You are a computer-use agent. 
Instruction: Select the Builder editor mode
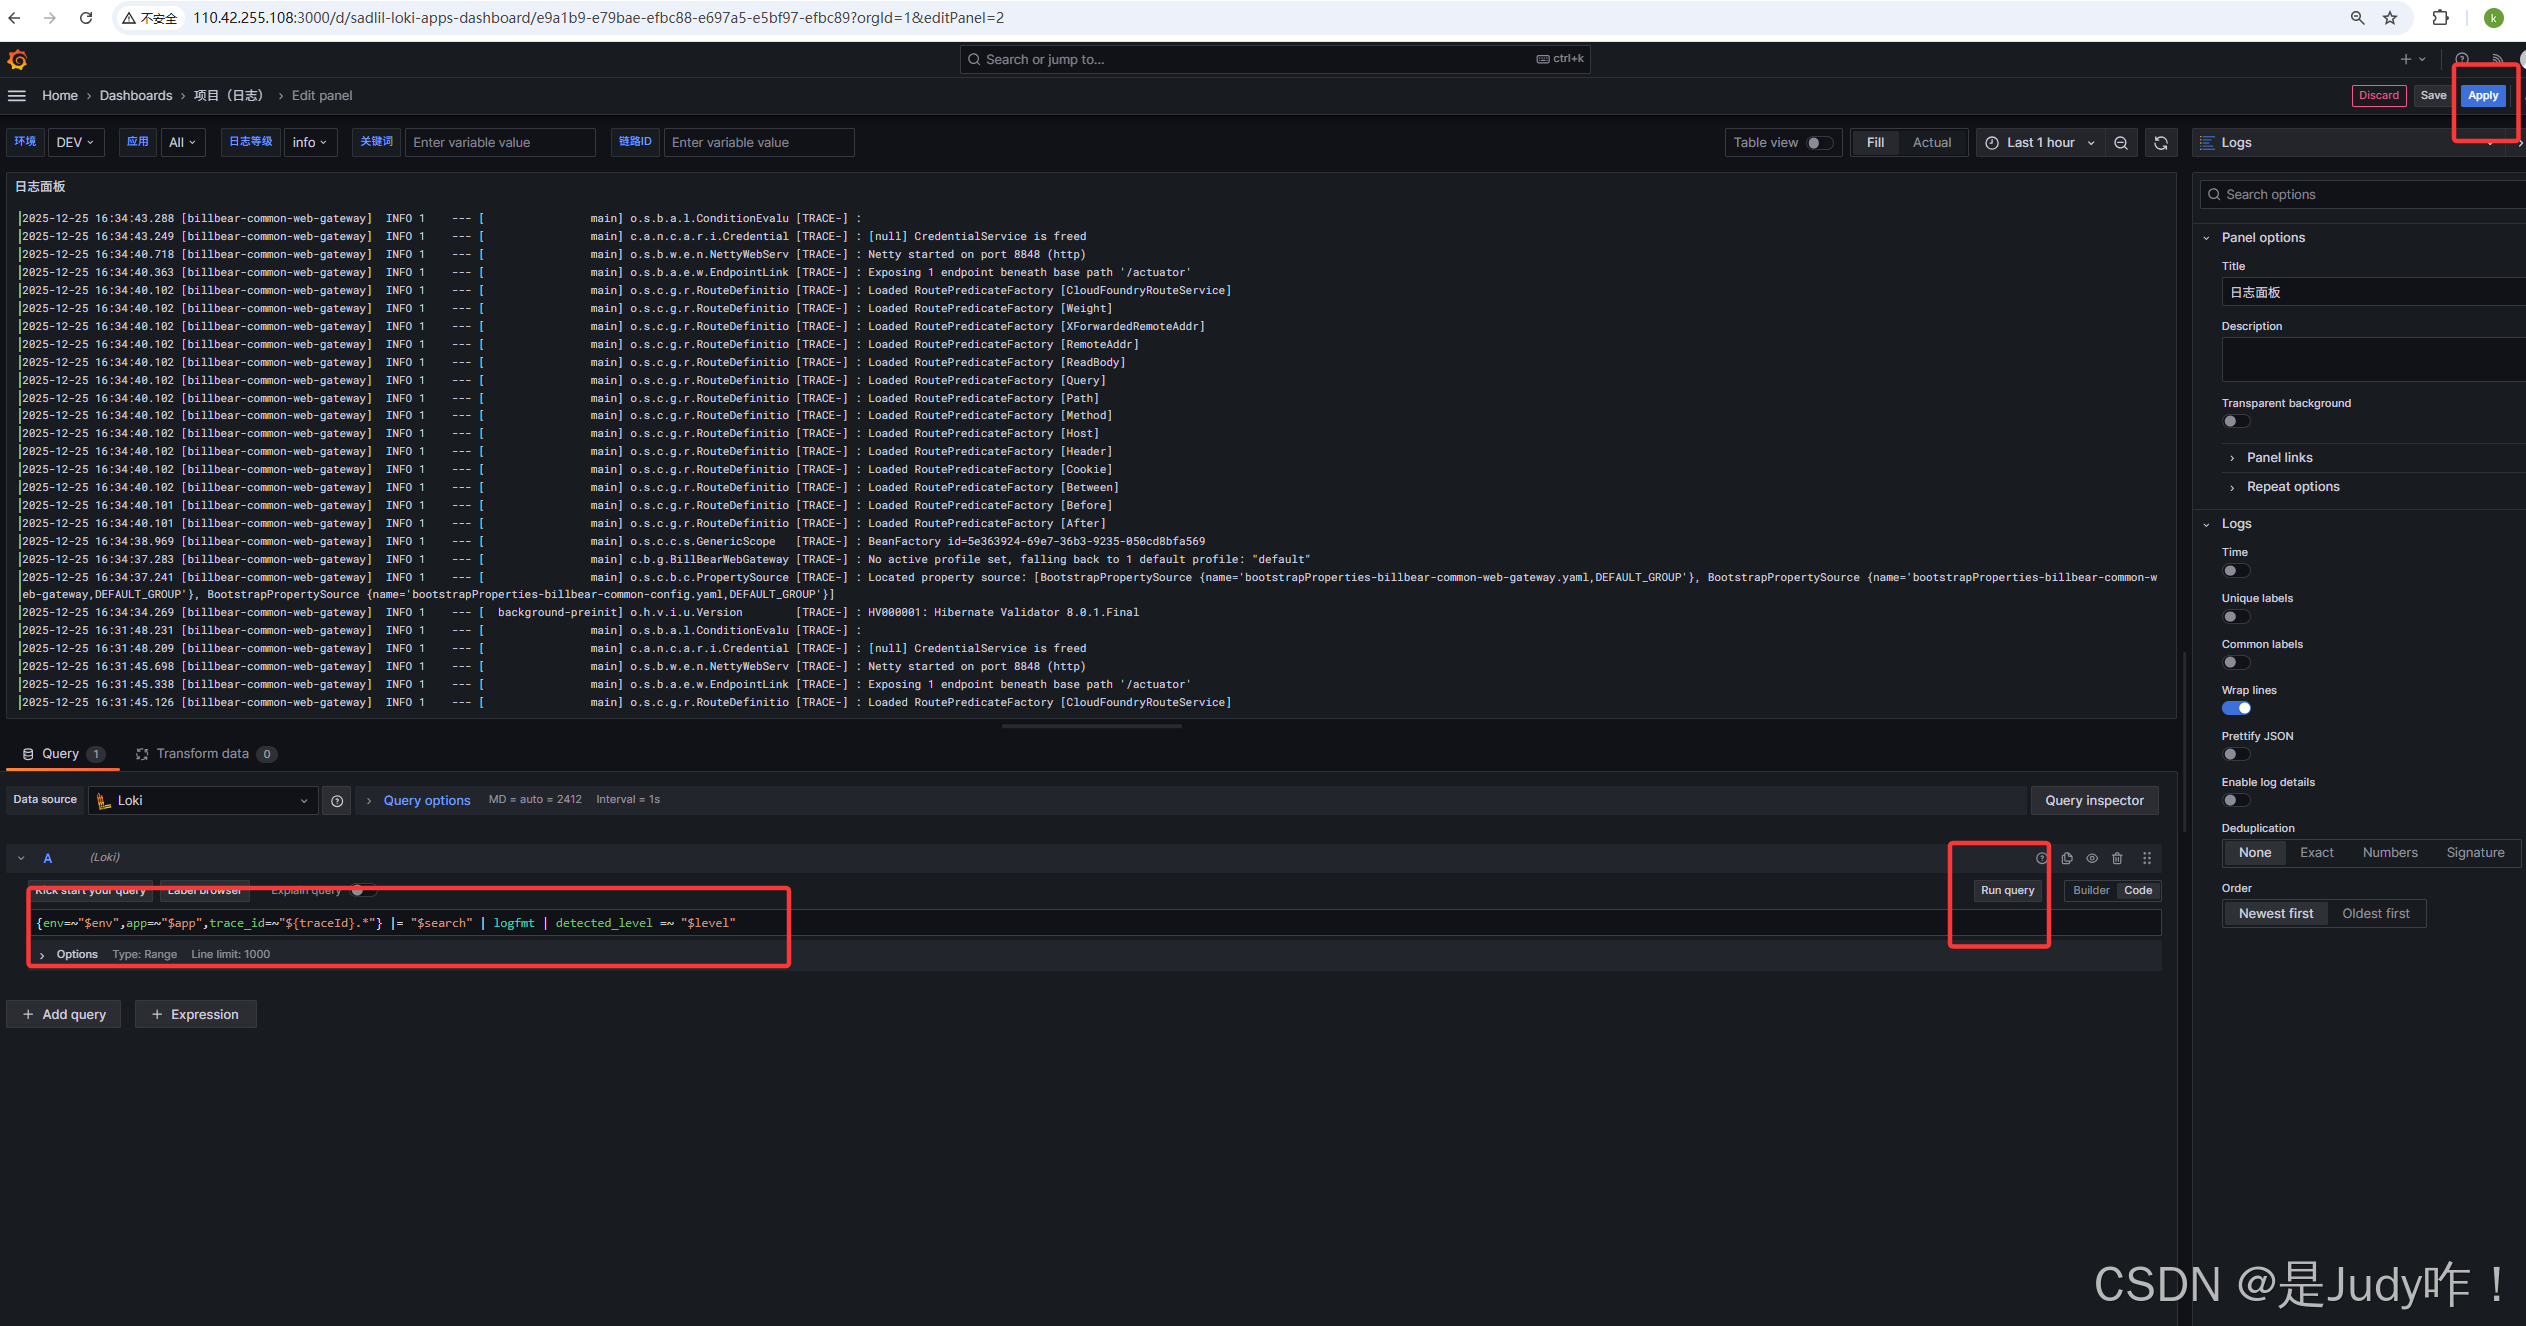coord(2091,891)
